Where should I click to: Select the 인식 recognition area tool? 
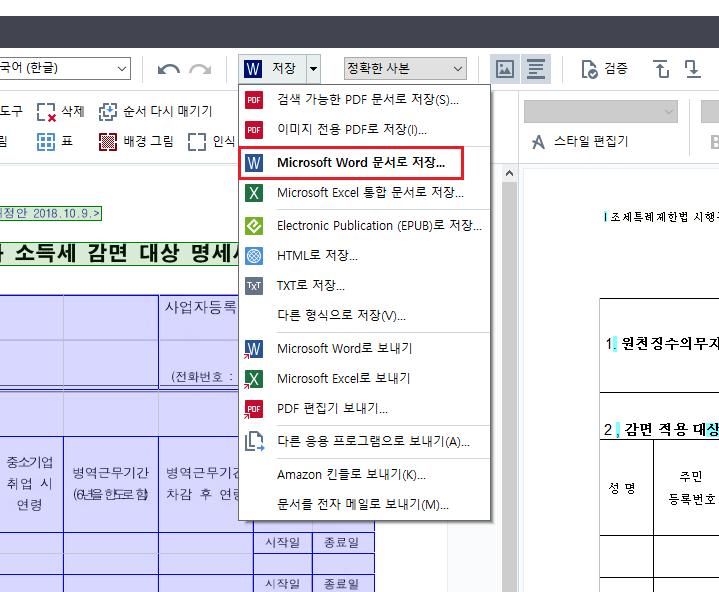point(212,141)
